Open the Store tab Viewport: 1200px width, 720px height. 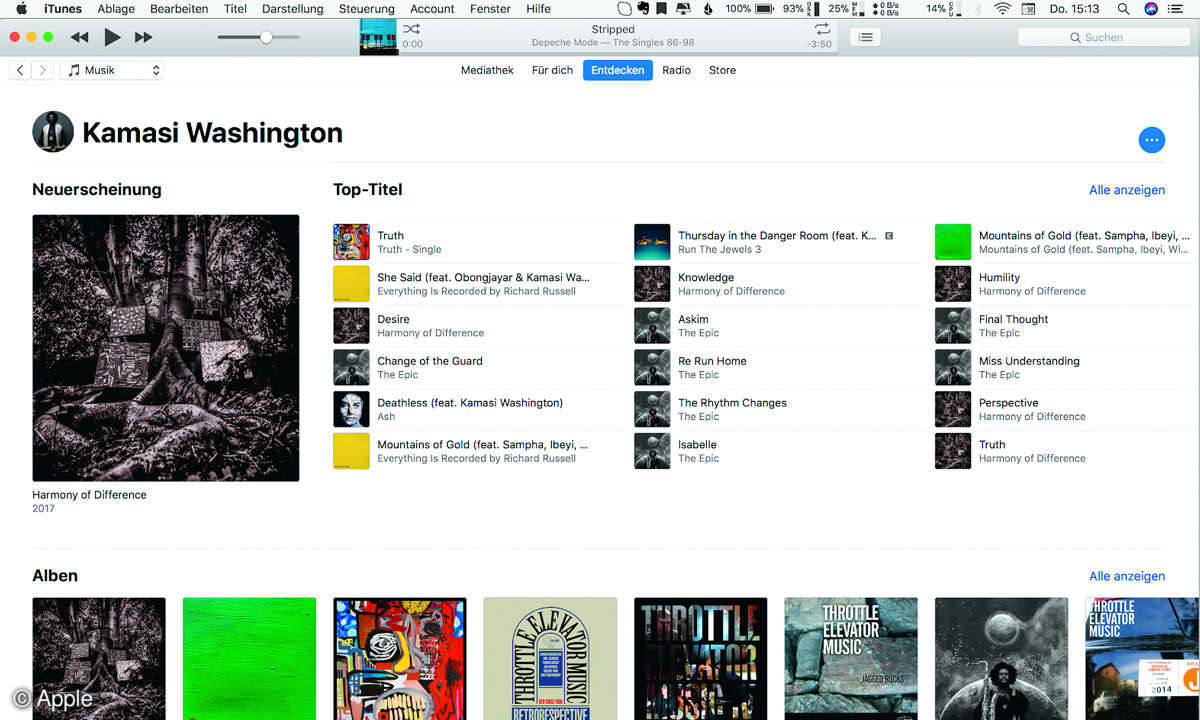coord(722,70)
